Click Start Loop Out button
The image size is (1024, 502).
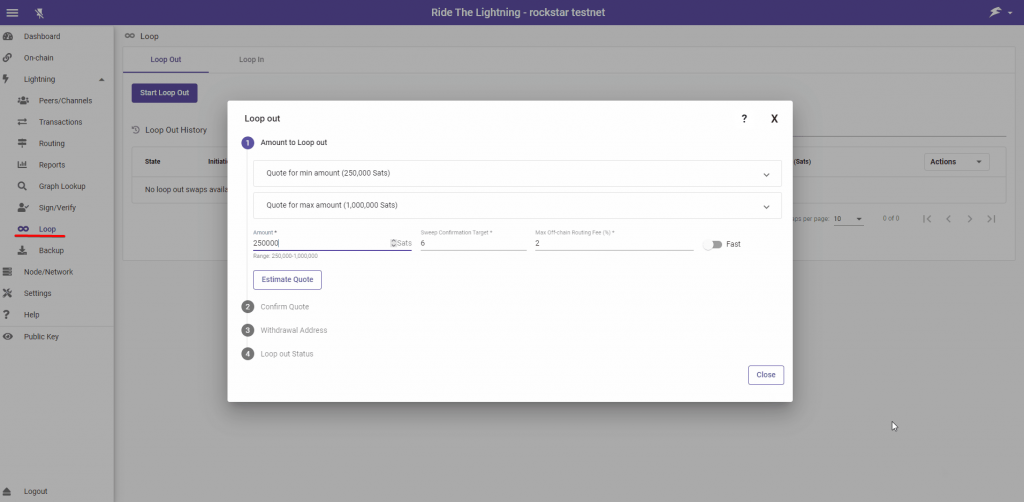pos(165,93)
